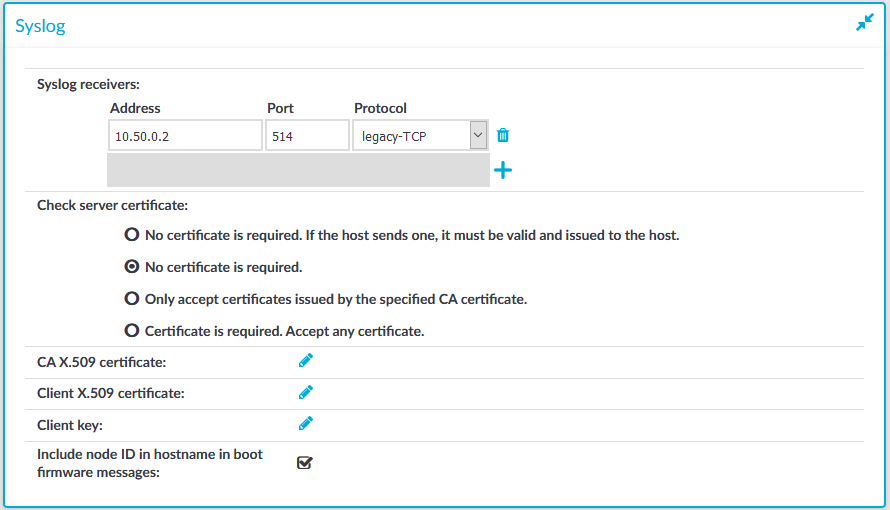Edit the Client X.509 certificate
This screenshot has width=890, height=510.
(305, 393)
